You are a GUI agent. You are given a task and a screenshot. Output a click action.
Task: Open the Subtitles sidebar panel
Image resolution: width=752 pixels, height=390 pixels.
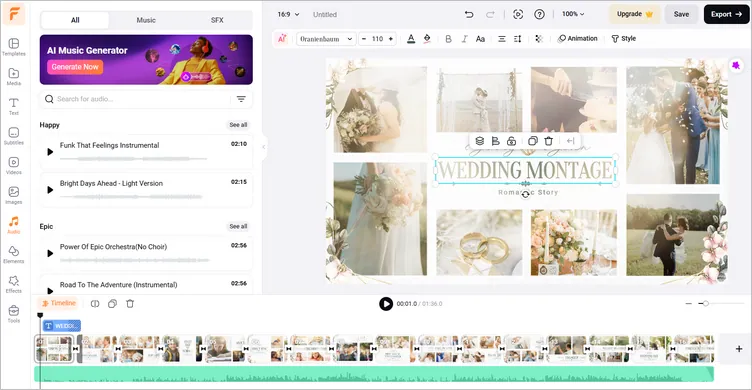point(13,136)
